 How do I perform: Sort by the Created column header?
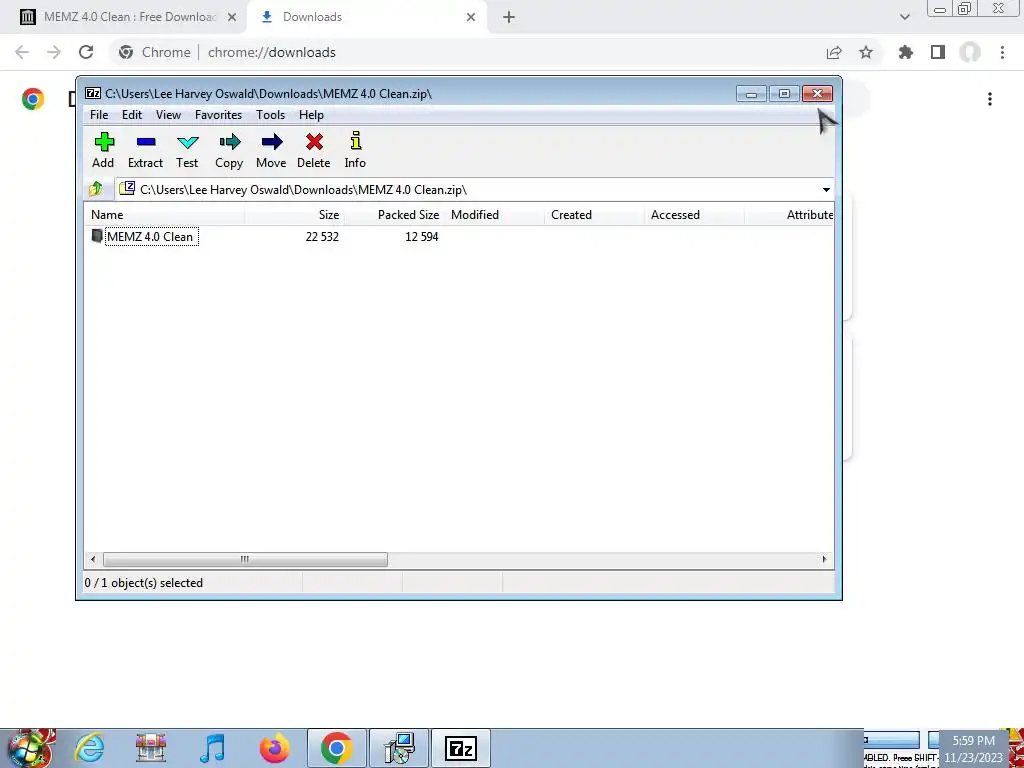click(594, 215)
